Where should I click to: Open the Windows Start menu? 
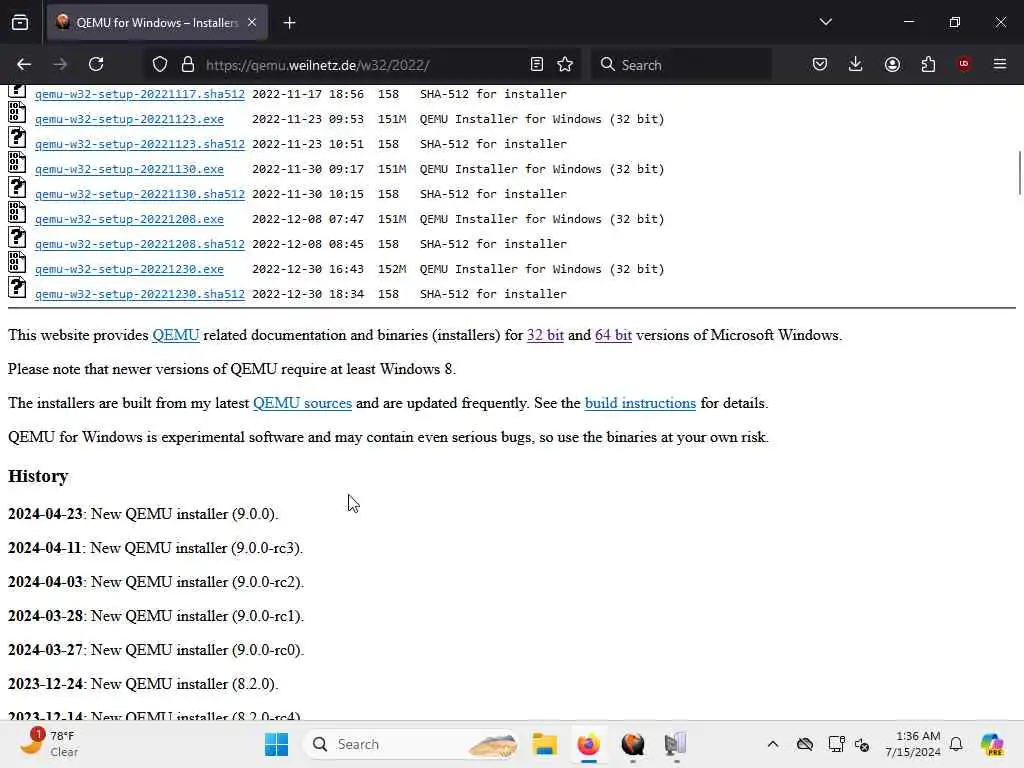[277, 744]
